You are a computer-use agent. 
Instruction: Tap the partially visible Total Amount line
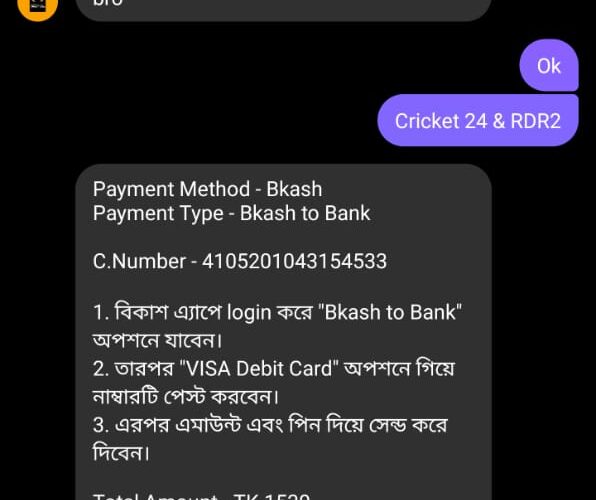(201, 496)
